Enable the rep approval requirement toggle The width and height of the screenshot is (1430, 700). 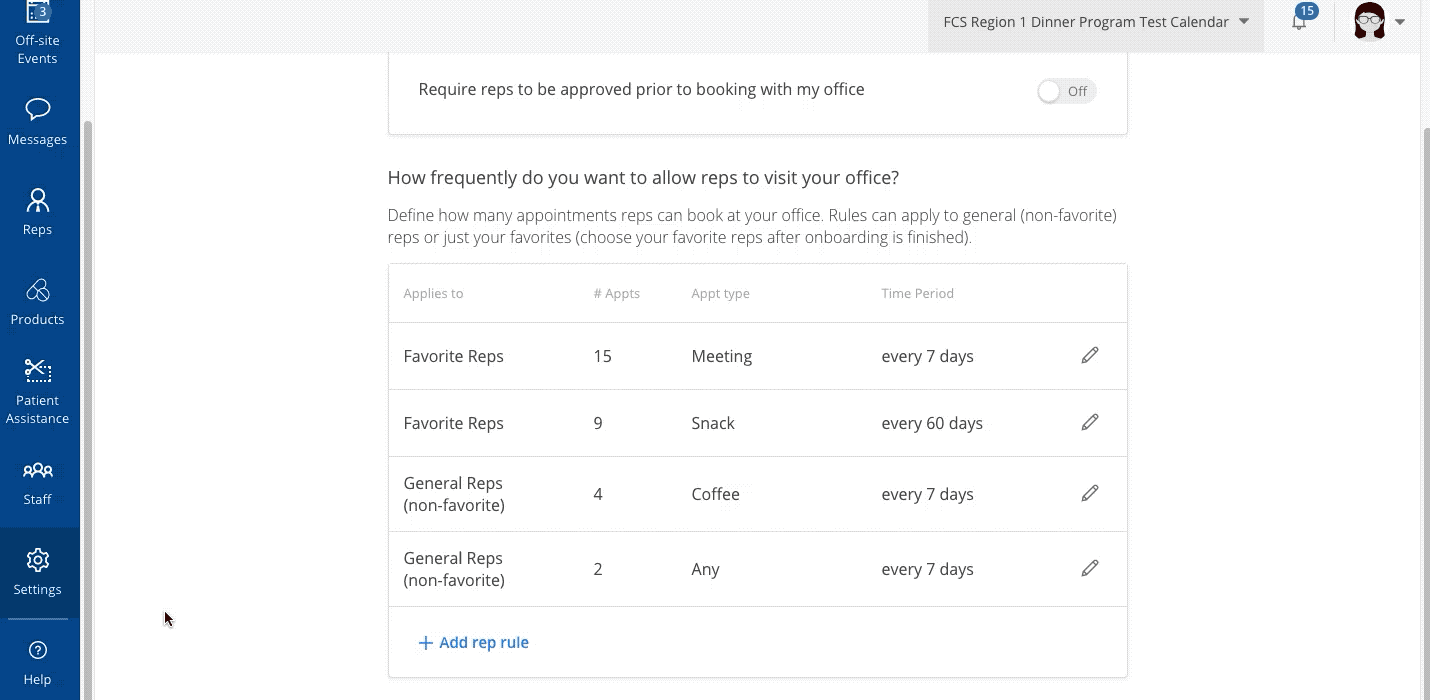1066,90
